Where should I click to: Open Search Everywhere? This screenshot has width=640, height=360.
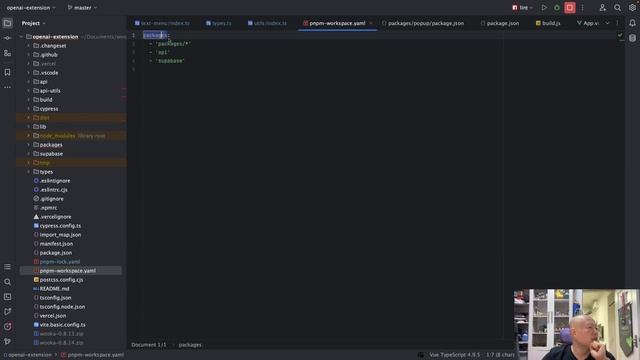tap(618, 7)
